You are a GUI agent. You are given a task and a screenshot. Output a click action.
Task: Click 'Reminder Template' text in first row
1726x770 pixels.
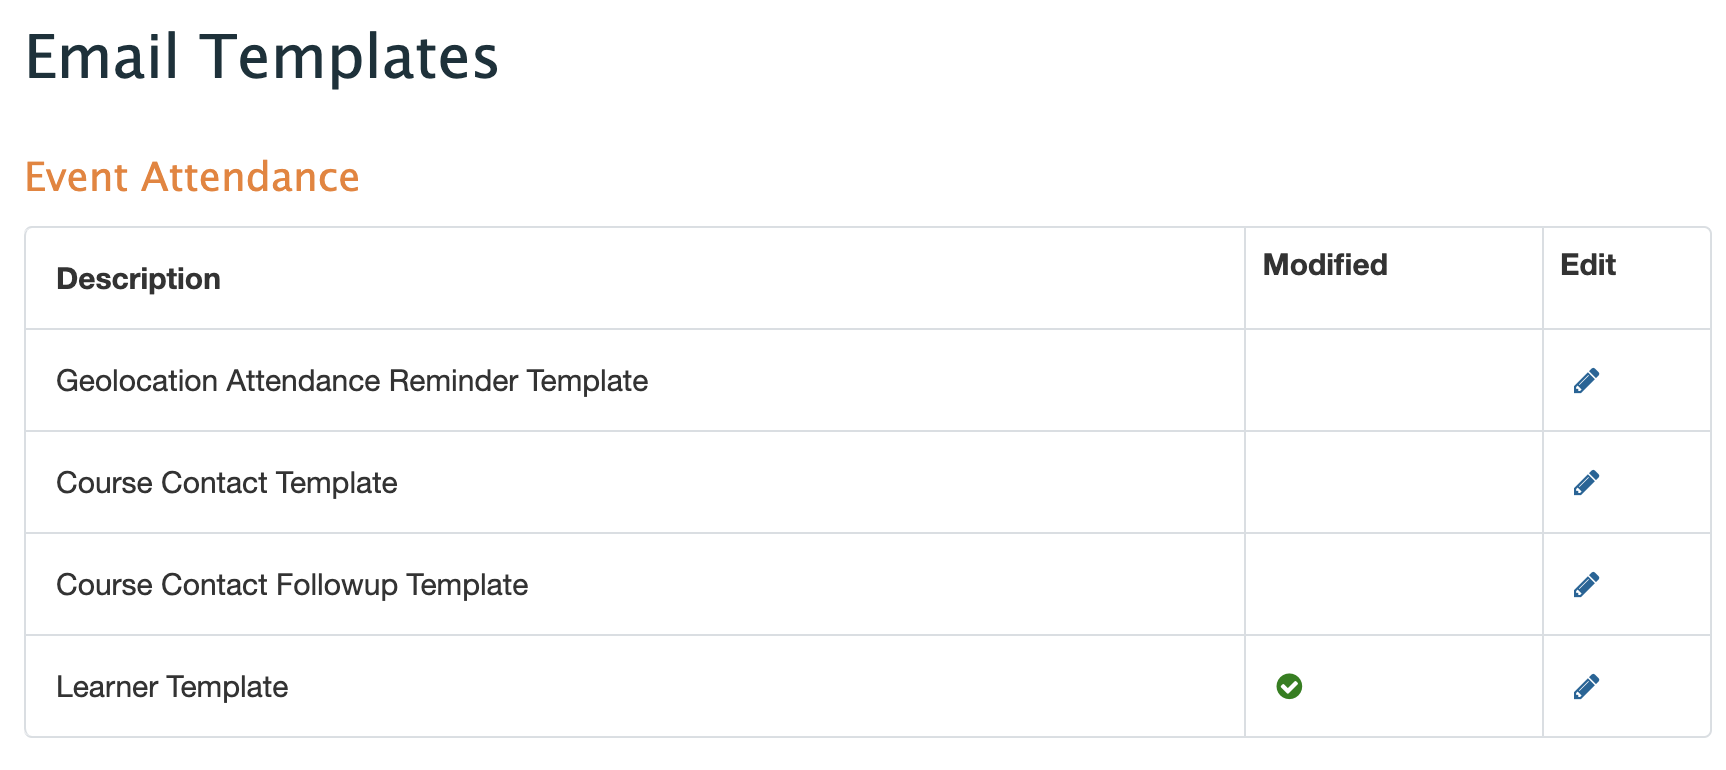pyautogui.click(x=518, y=381)
